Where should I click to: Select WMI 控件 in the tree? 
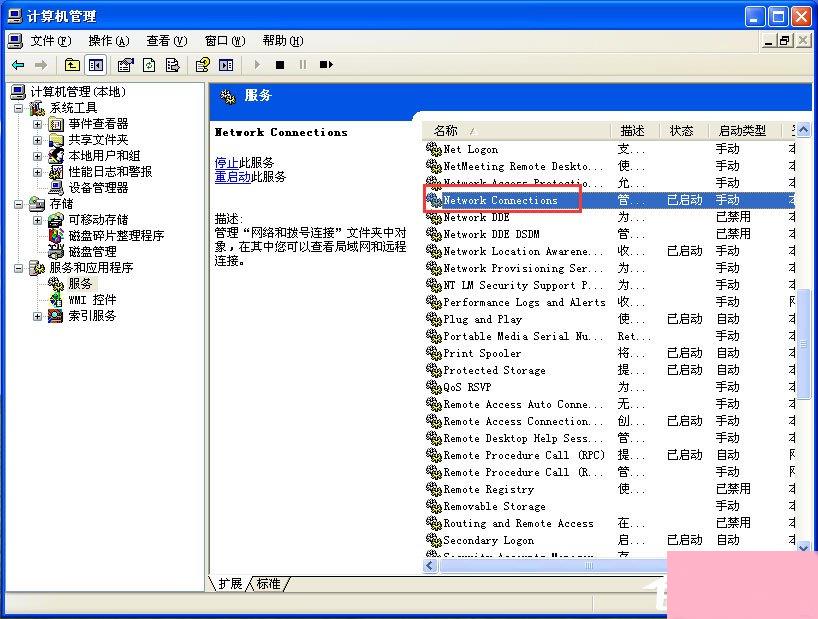point(92,300)
